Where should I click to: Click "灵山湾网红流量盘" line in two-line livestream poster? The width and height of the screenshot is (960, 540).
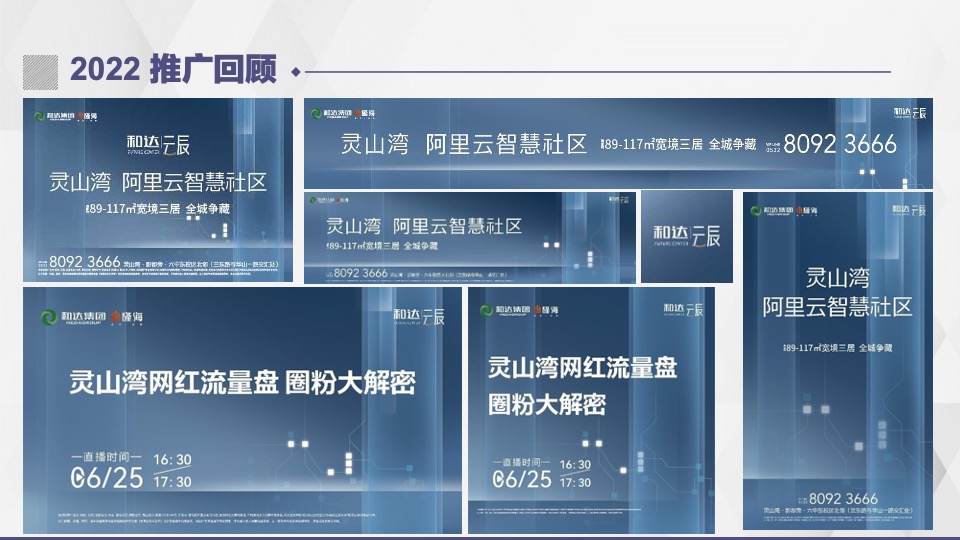582,368
